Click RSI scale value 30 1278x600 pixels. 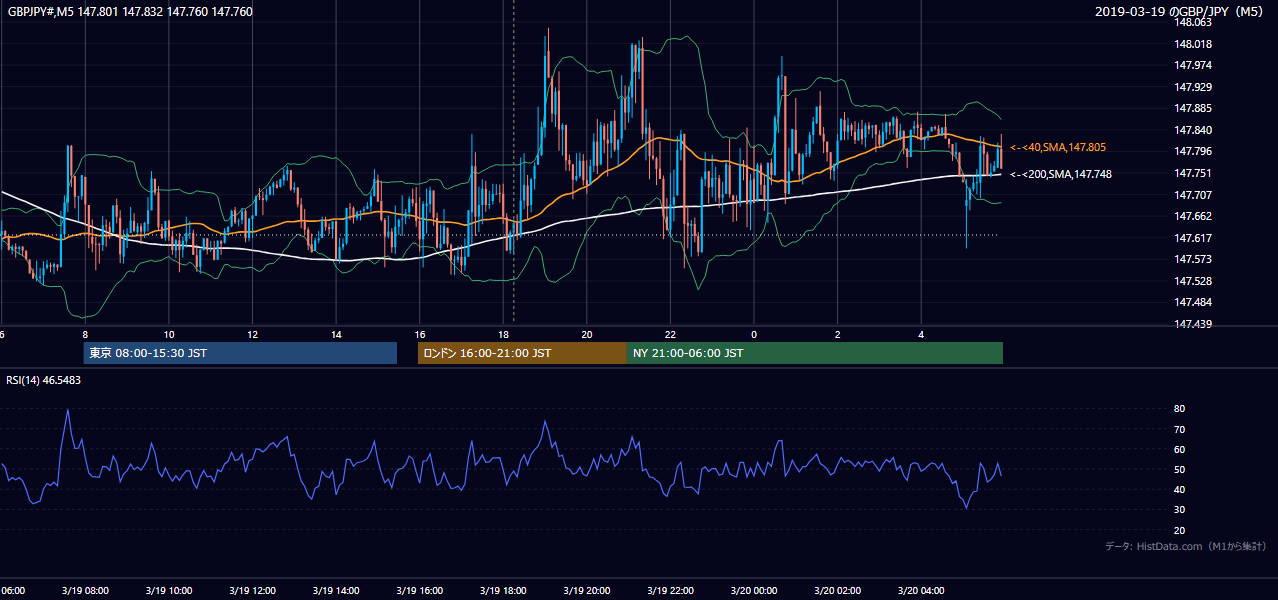click(1179, 510)
